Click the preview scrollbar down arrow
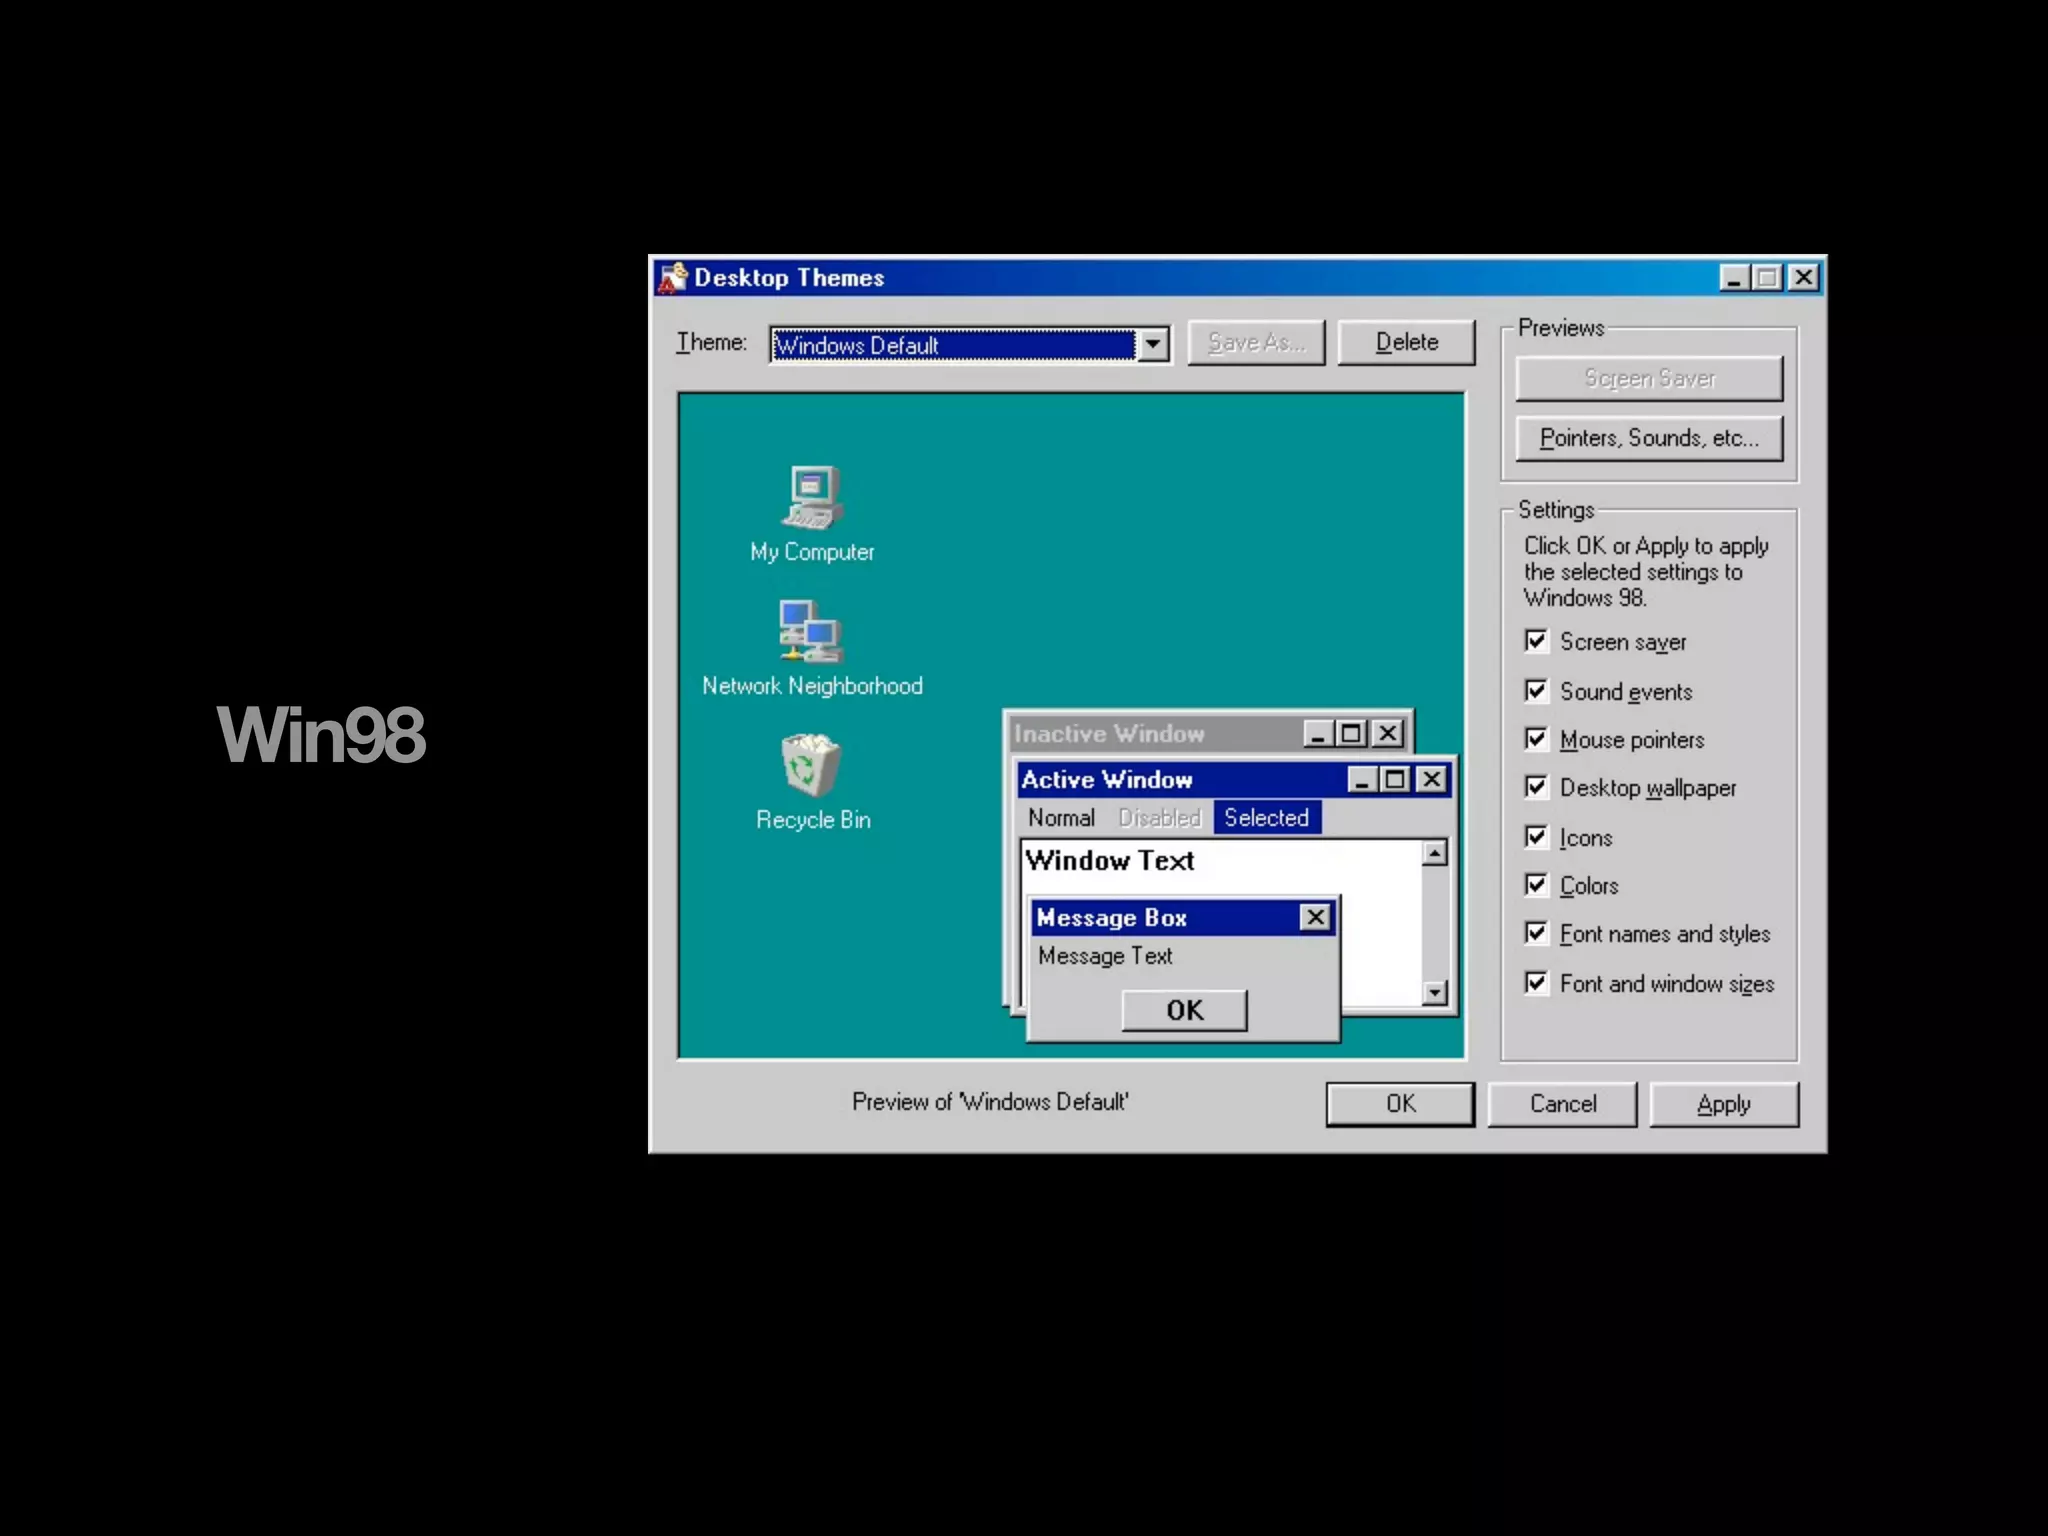This screenshot has height=1536, width=2048. 1435,992
